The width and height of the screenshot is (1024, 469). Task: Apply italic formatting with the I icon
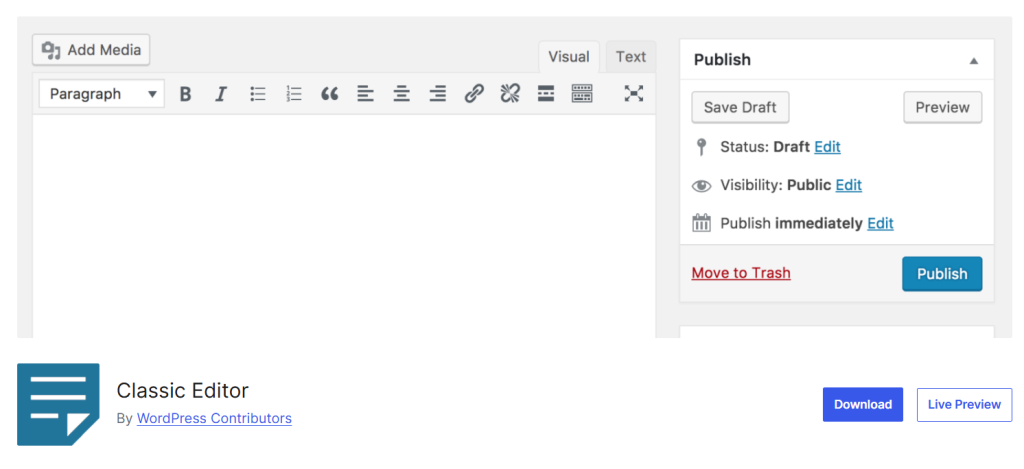tap(221, 94)
